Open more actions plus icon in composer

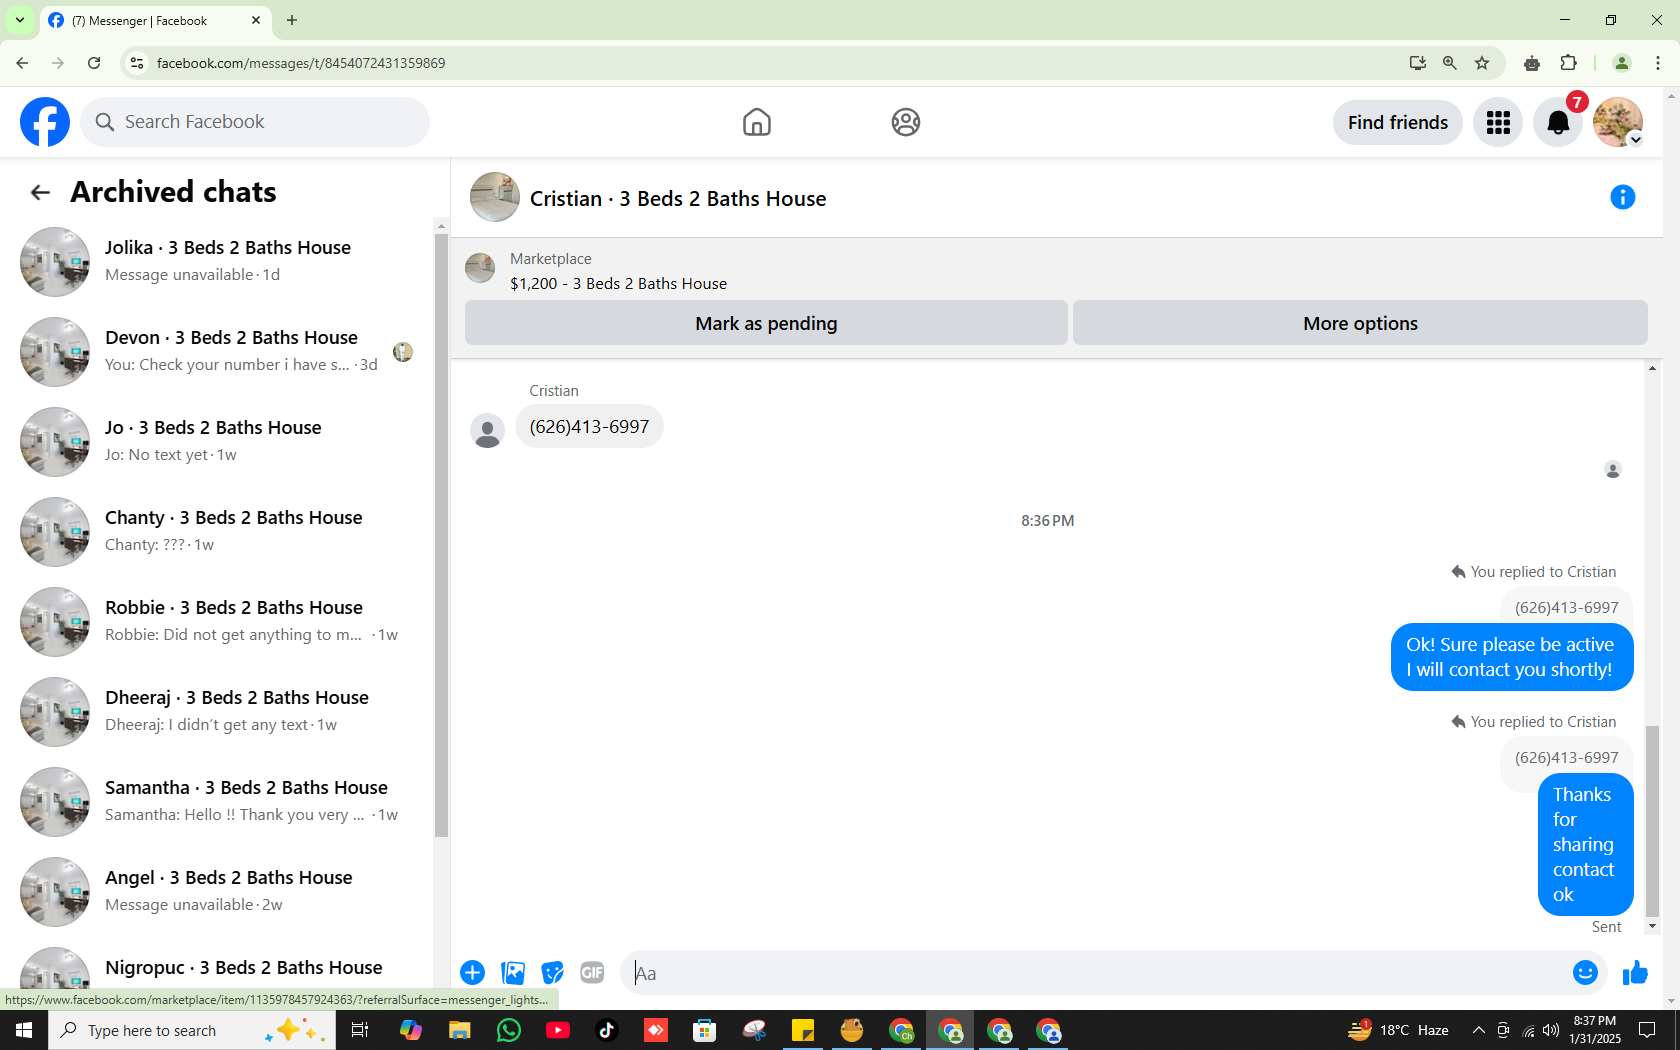point(473,973)
